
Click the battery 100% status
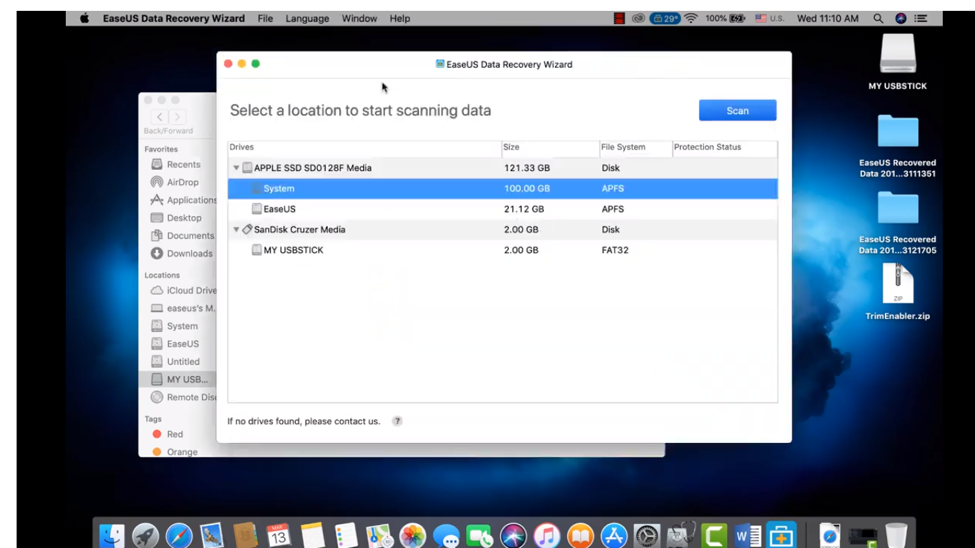[x=725, y=18]
